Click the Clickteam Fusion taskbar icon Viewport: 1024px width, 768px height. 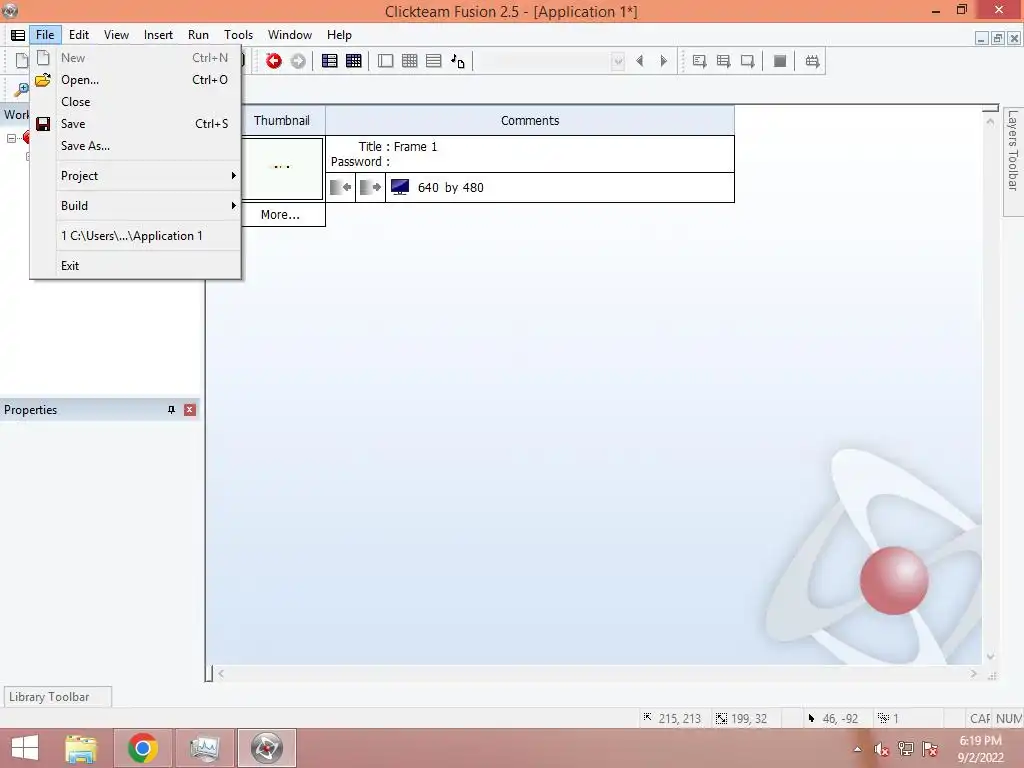(266, 748)
